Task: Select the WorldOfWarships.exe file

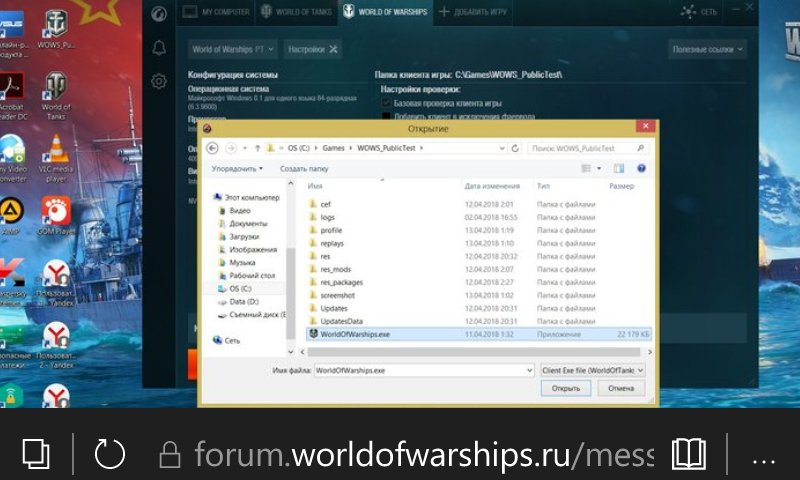Action: [479, 334]
